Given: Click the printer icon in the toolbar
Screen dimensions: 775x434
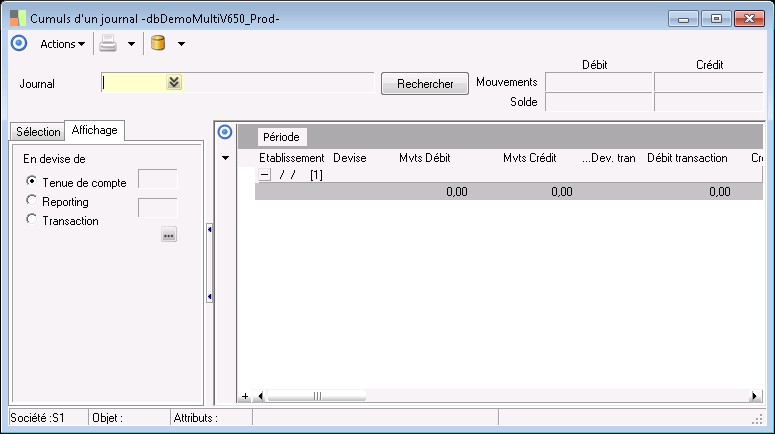Looking at the screenshot, I should click(108, 43).
